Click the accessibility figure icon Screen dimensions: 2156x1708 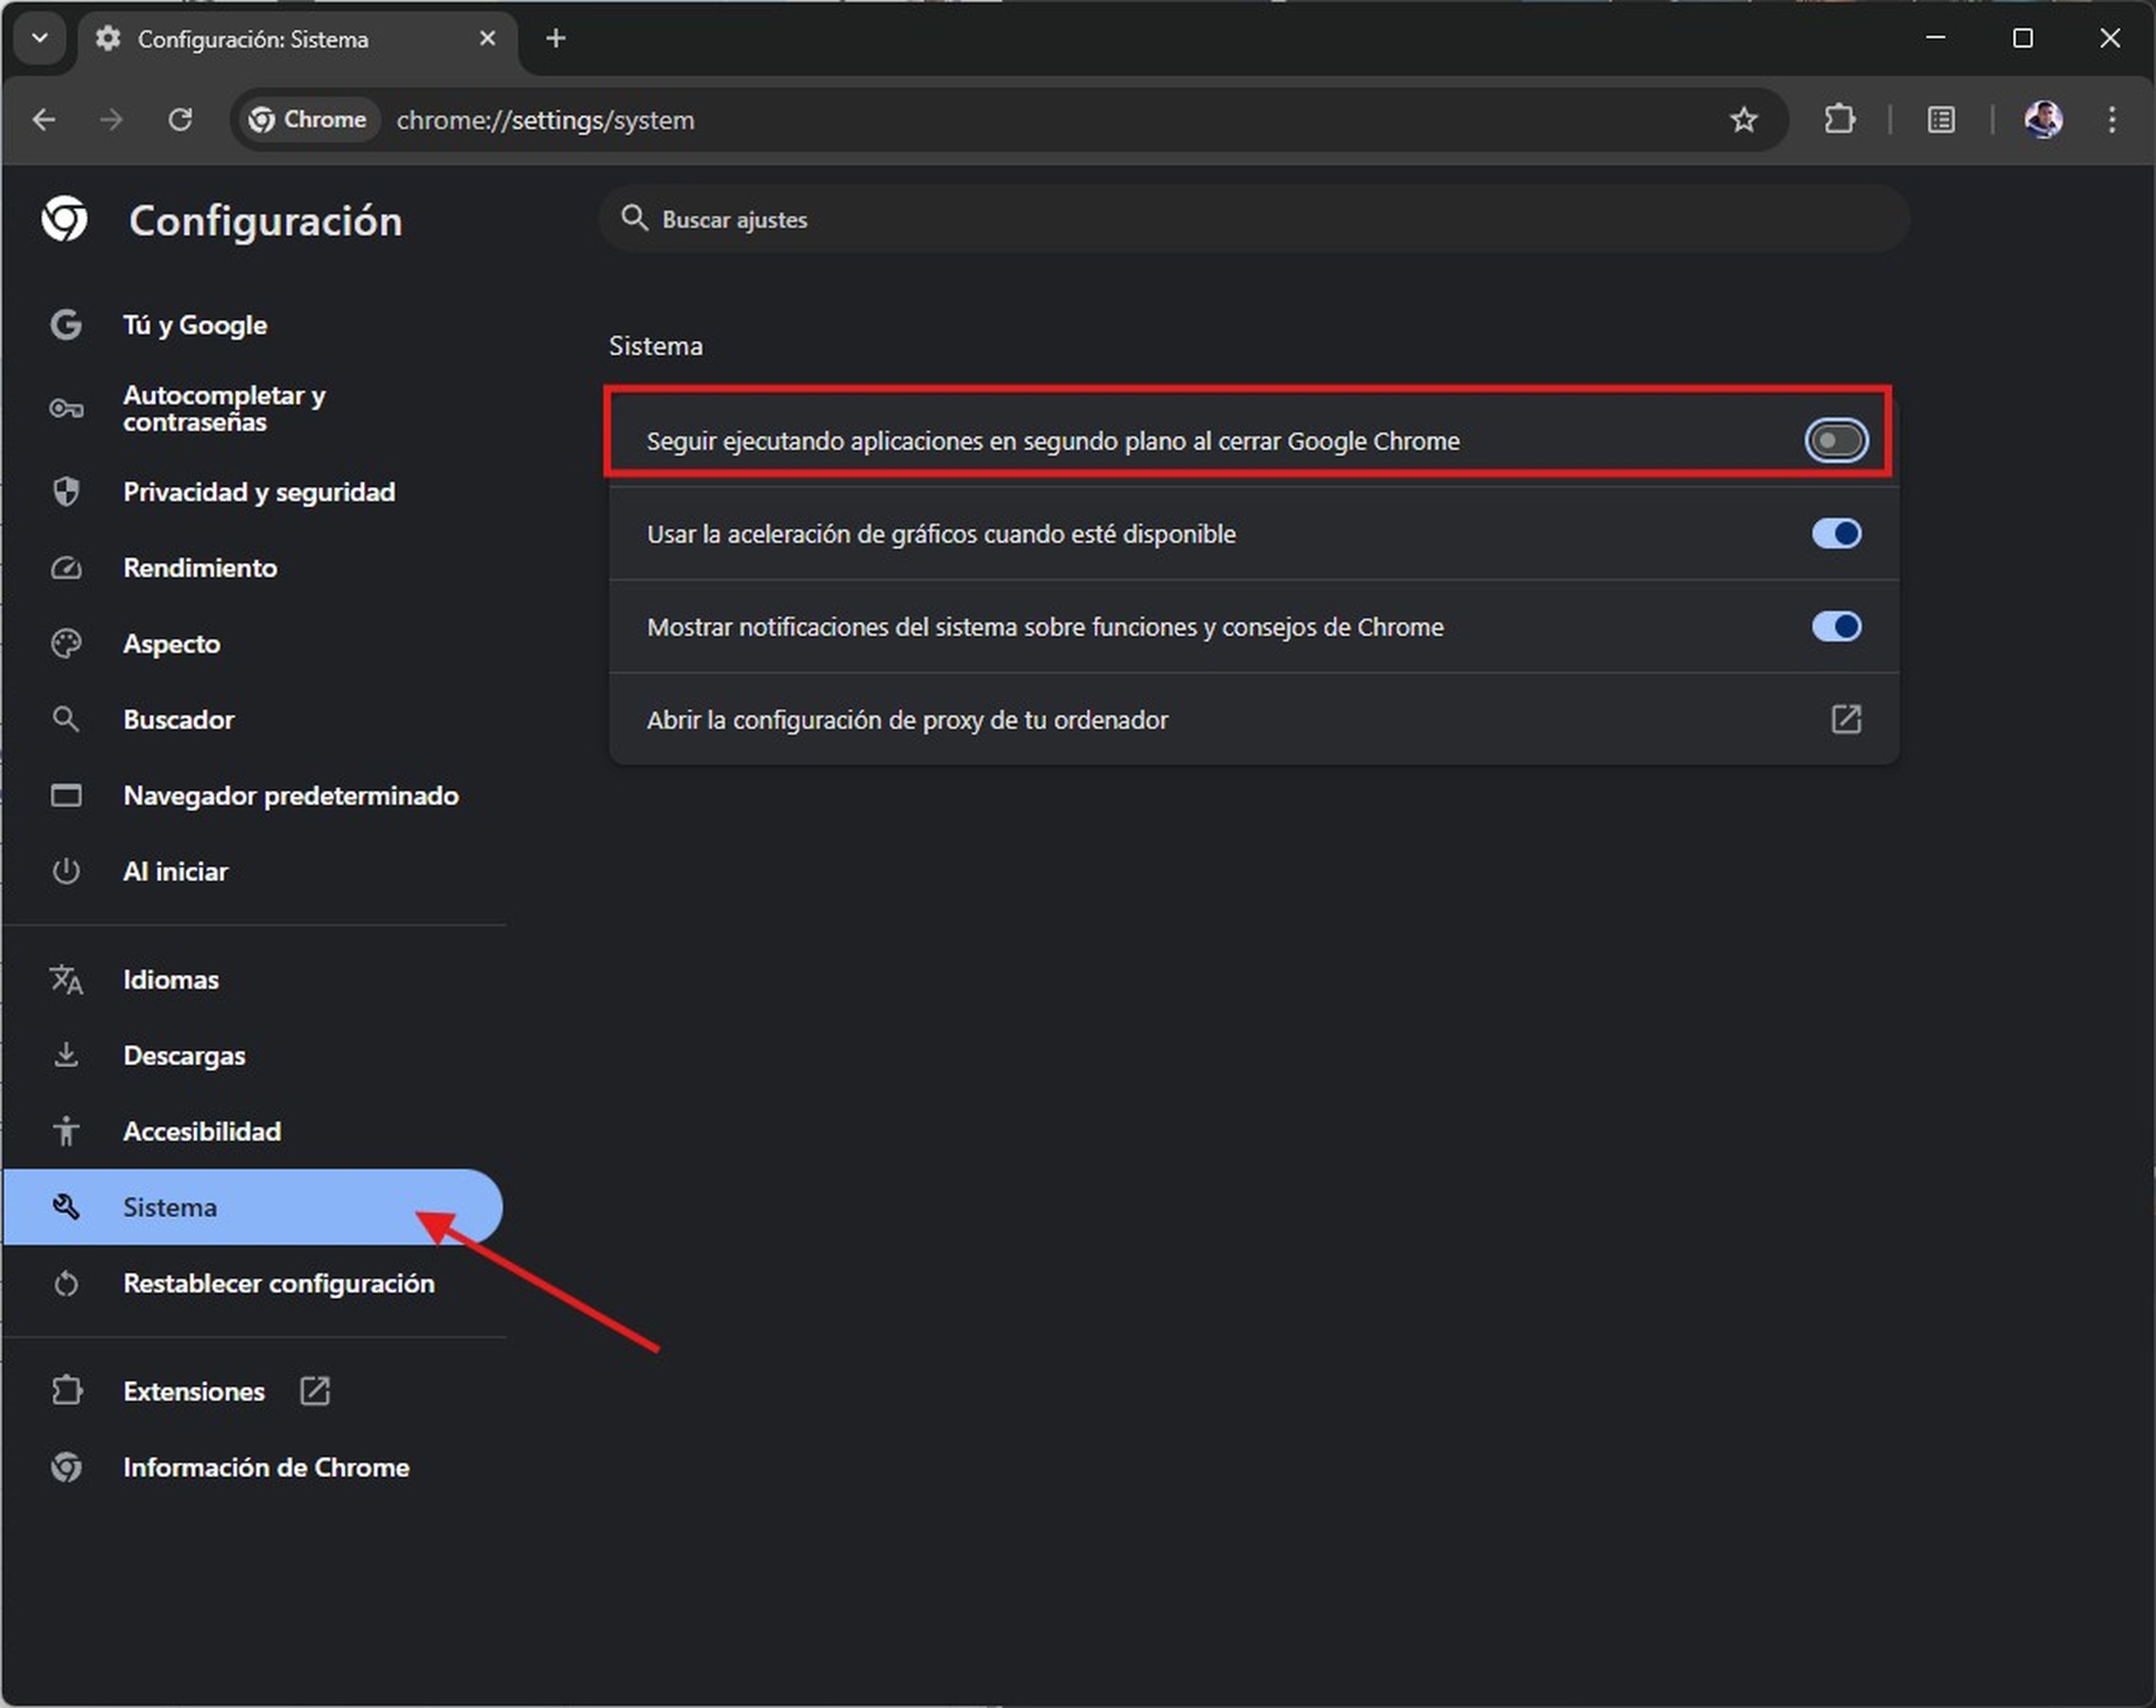[66, 1131]
